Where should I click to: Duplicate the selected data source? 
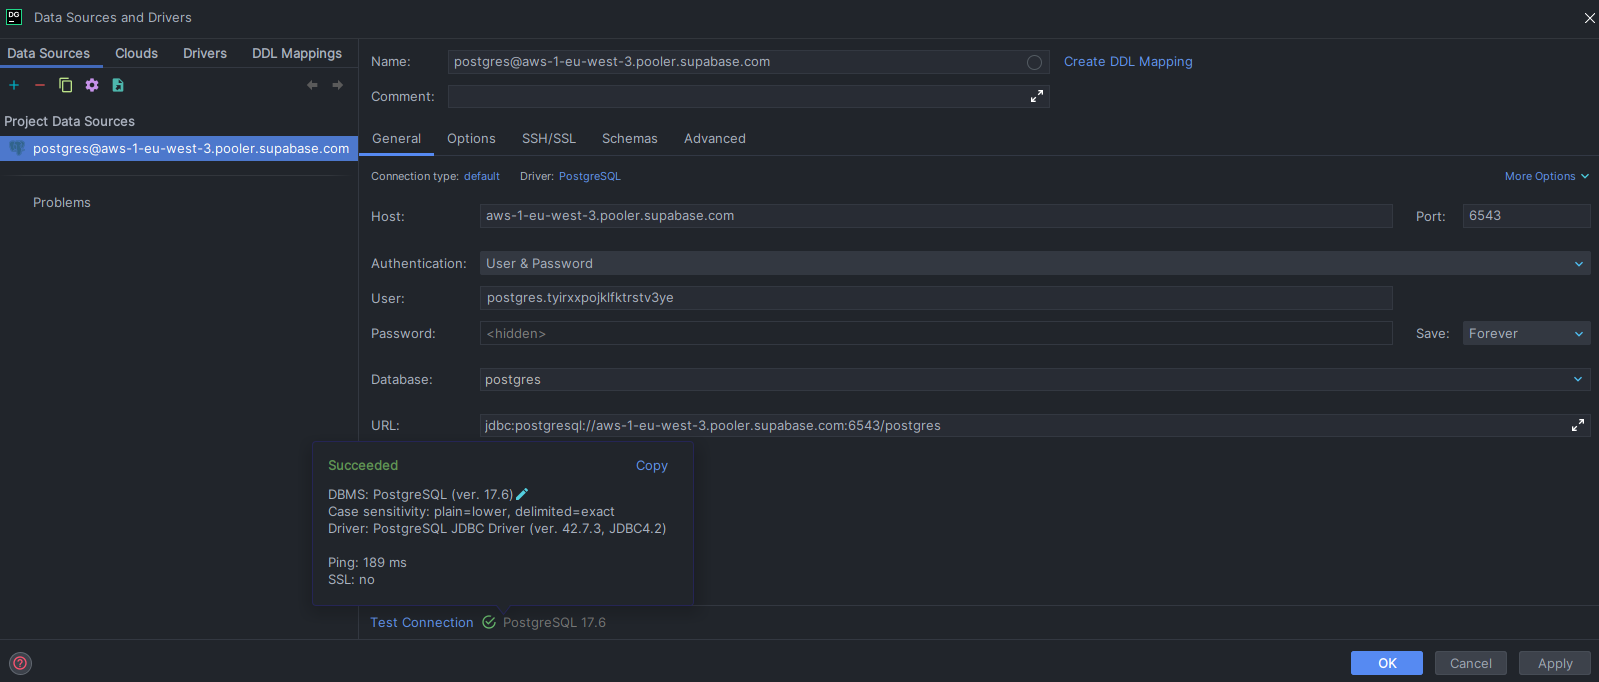pyautogui.click(x=66, y=85)
